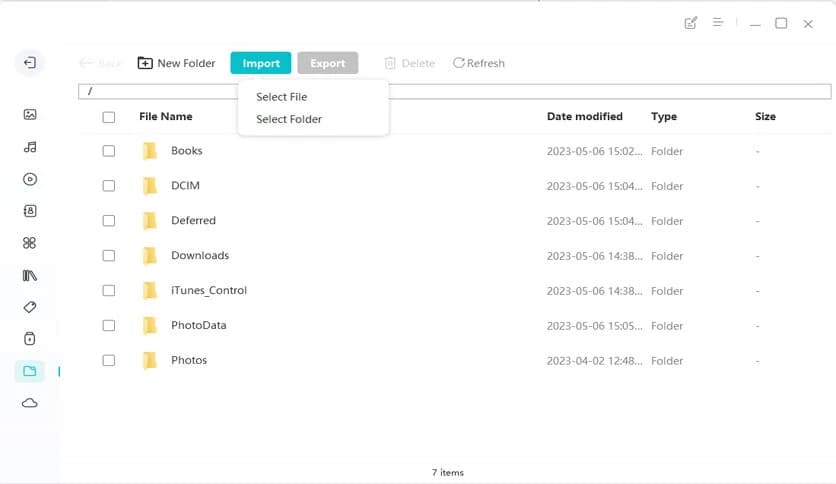Viewport: 836px width, 484px height.
Task: Sort by Size column header
Action: click(x=765, y=116)
